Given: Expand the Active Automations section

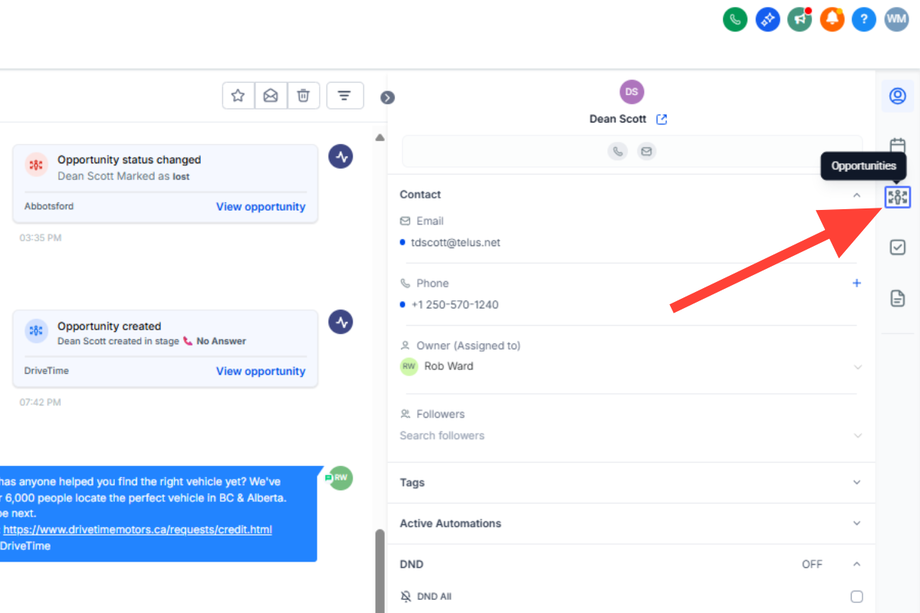Looking at the screenshot, I should [x=857, y=523].
